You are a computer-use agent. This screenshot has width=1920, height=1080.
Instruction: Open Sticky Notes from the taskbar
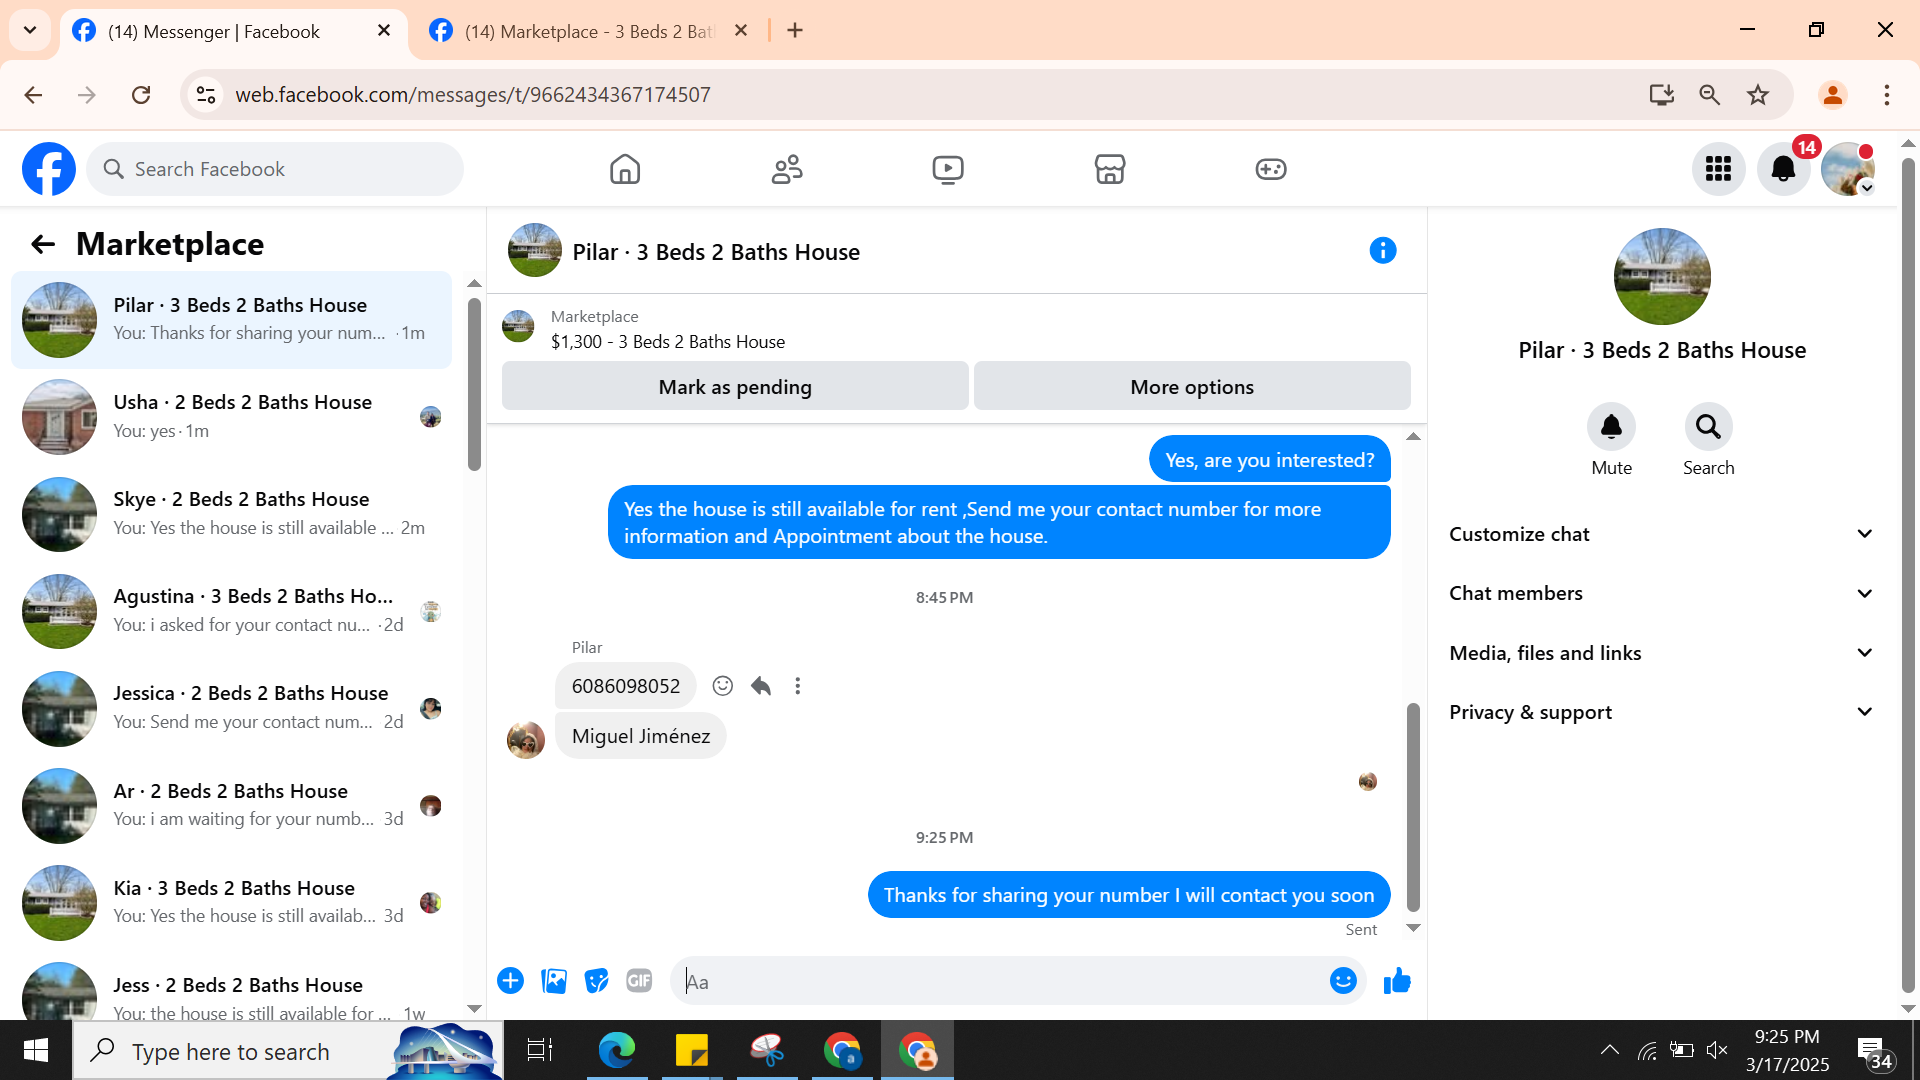692,1051
